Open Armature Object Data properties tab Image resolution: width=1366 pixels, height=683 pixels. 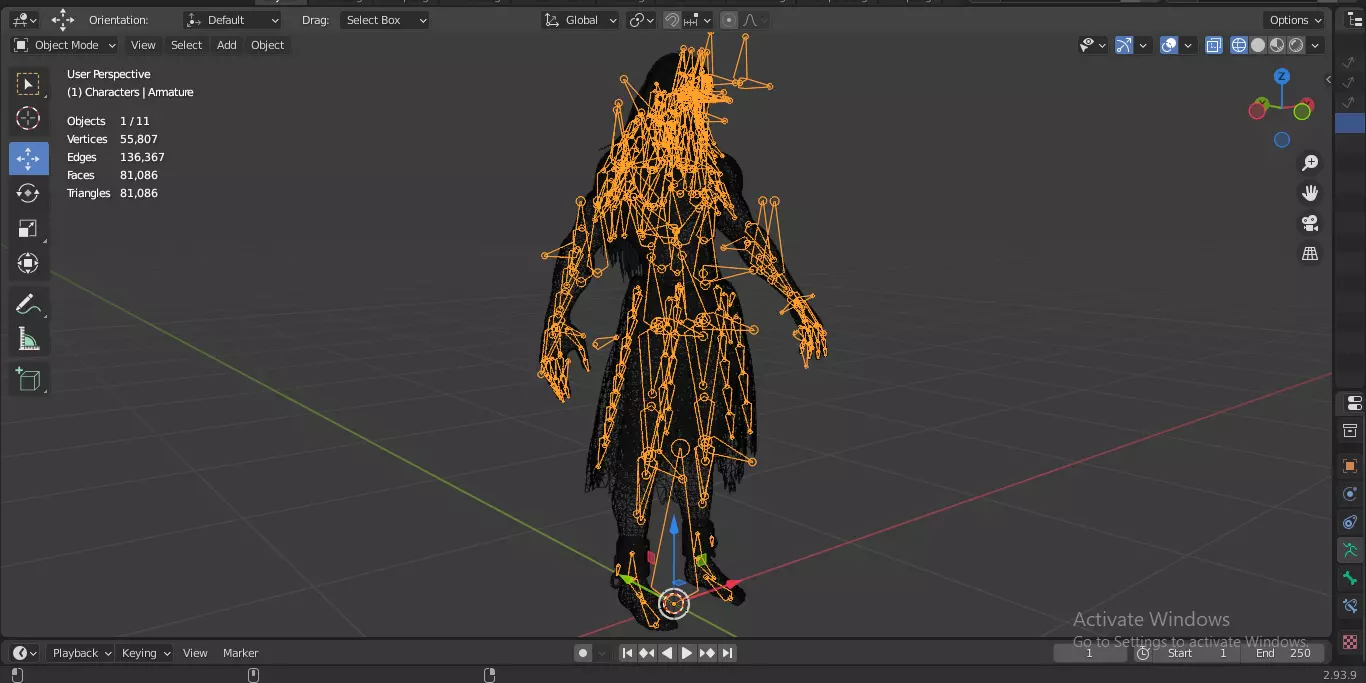click(1351, 550)
